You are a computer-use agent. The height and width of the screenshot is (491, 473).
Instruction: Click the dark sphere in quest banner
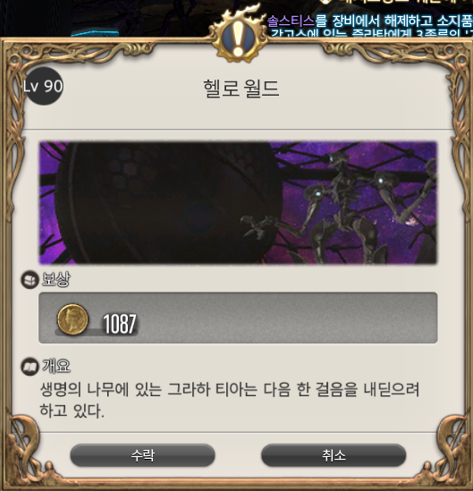(x=167, y=203)
